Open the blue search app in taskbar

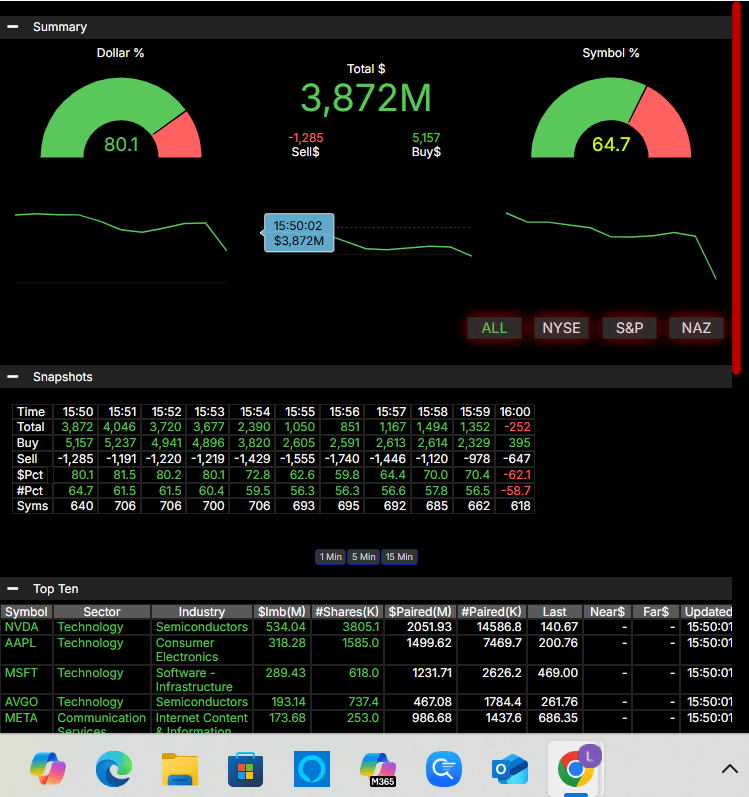pyautogui.click(x=444, y=769)
